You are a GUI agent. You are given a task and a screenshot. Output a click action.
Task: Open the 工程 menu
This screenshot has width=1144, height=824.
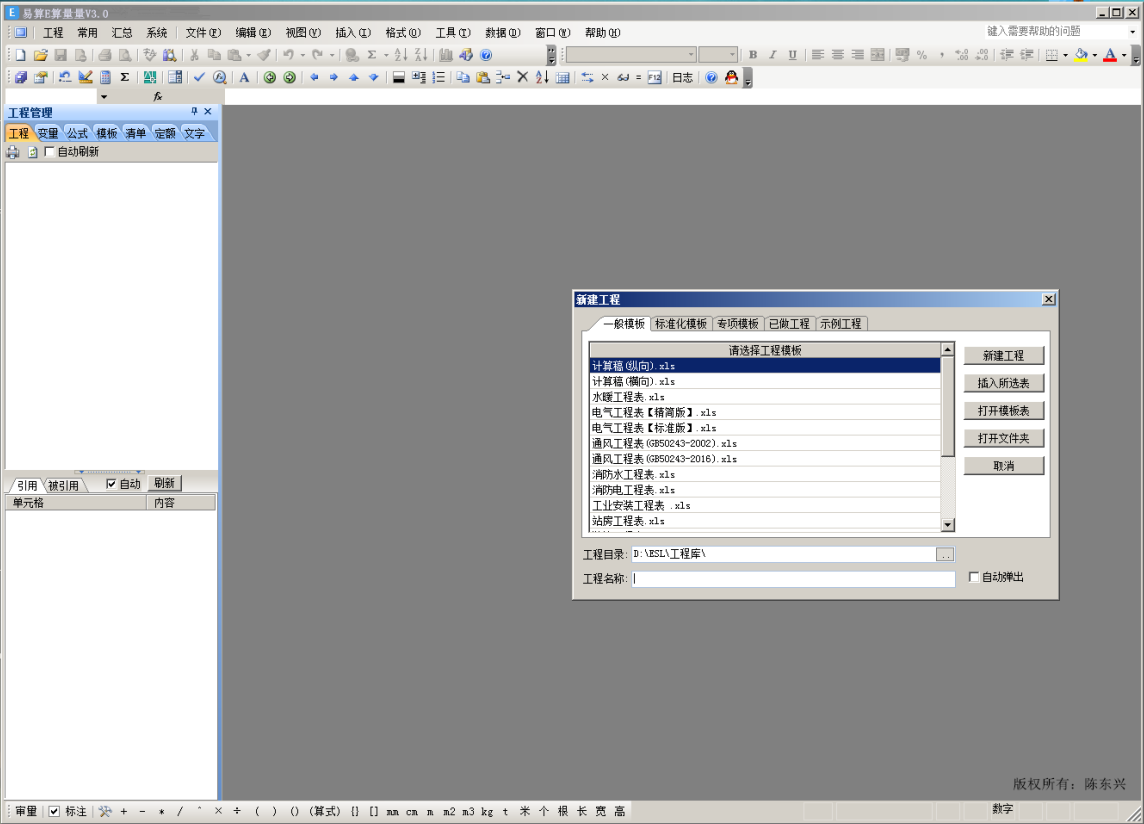coord(53,33)
